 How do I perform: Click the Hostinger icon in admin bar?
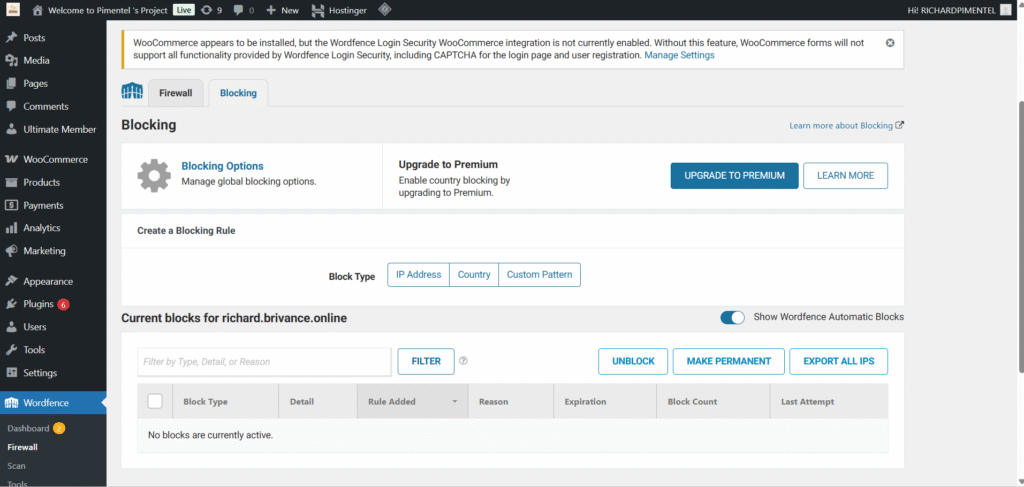(x=318, y=10)
